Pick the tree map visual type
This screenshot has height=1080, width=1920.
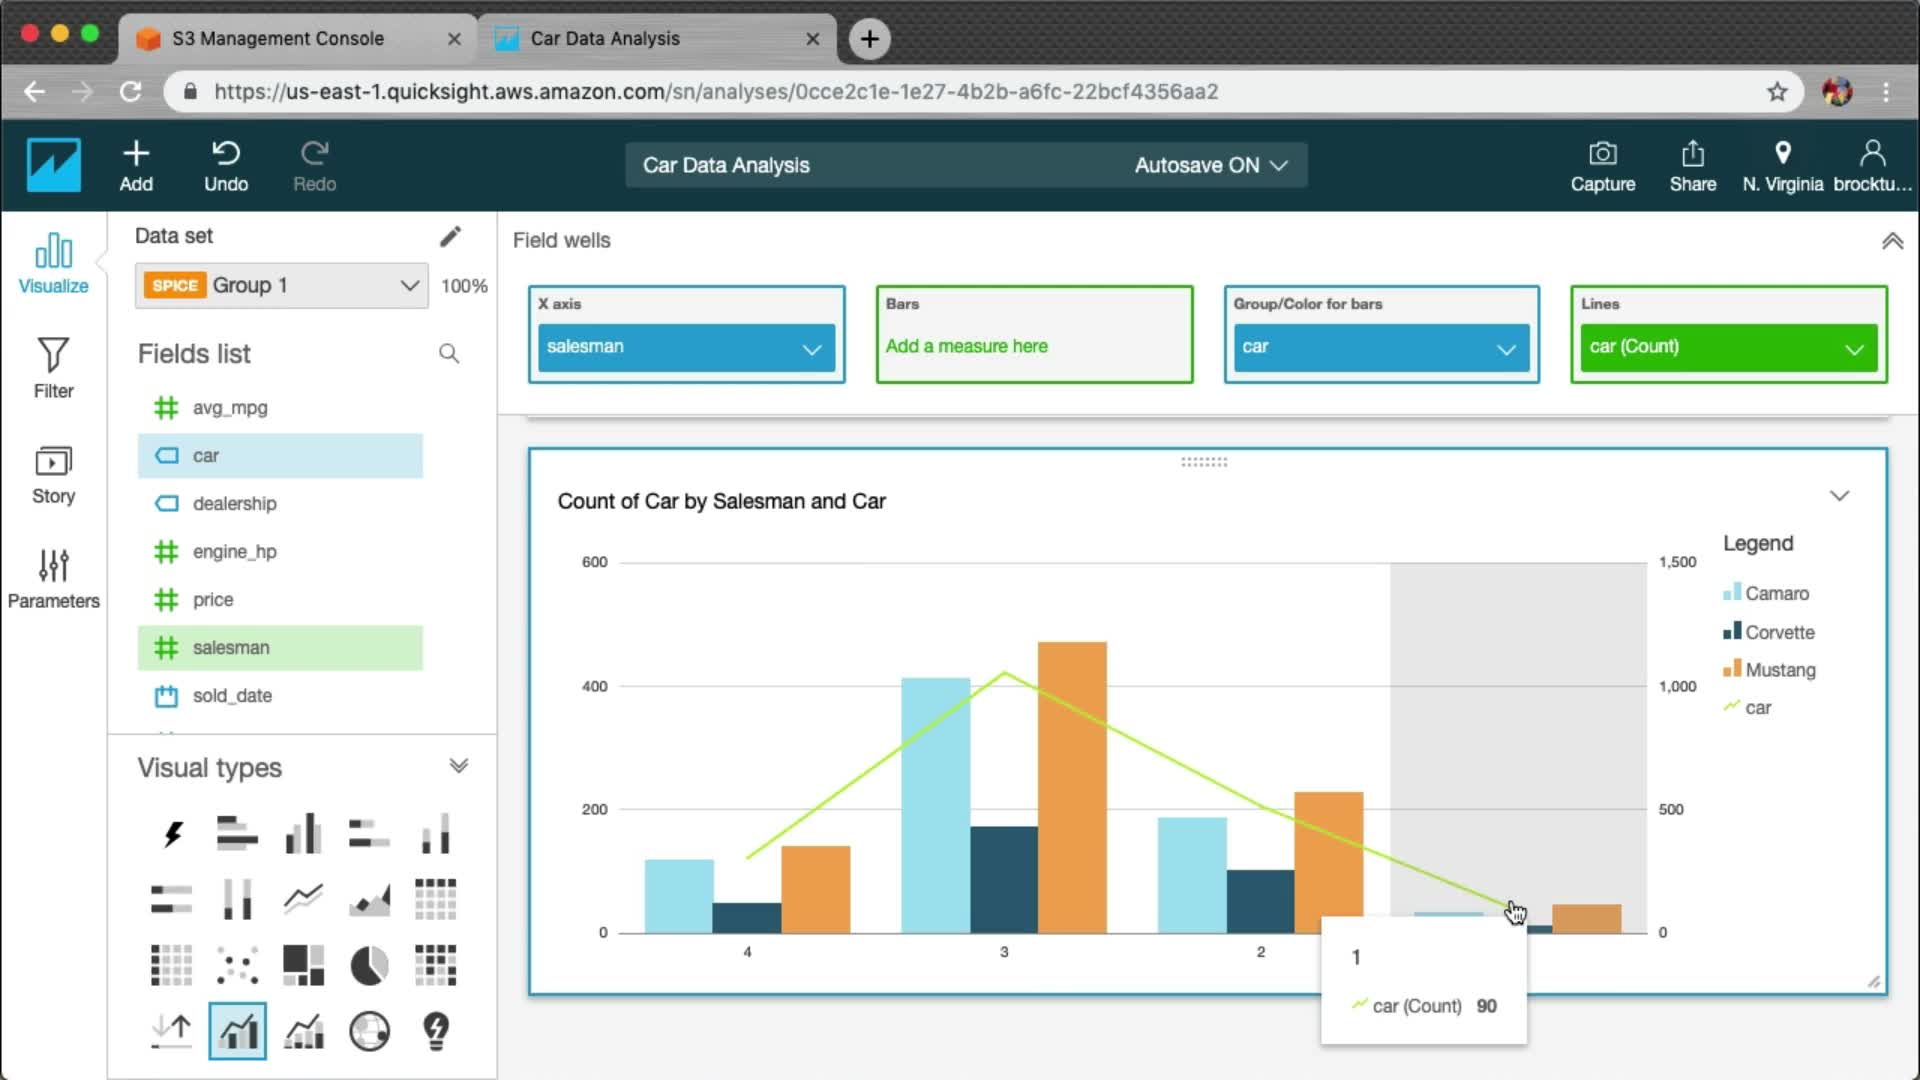pyautogui.click(x=303, y=965)
